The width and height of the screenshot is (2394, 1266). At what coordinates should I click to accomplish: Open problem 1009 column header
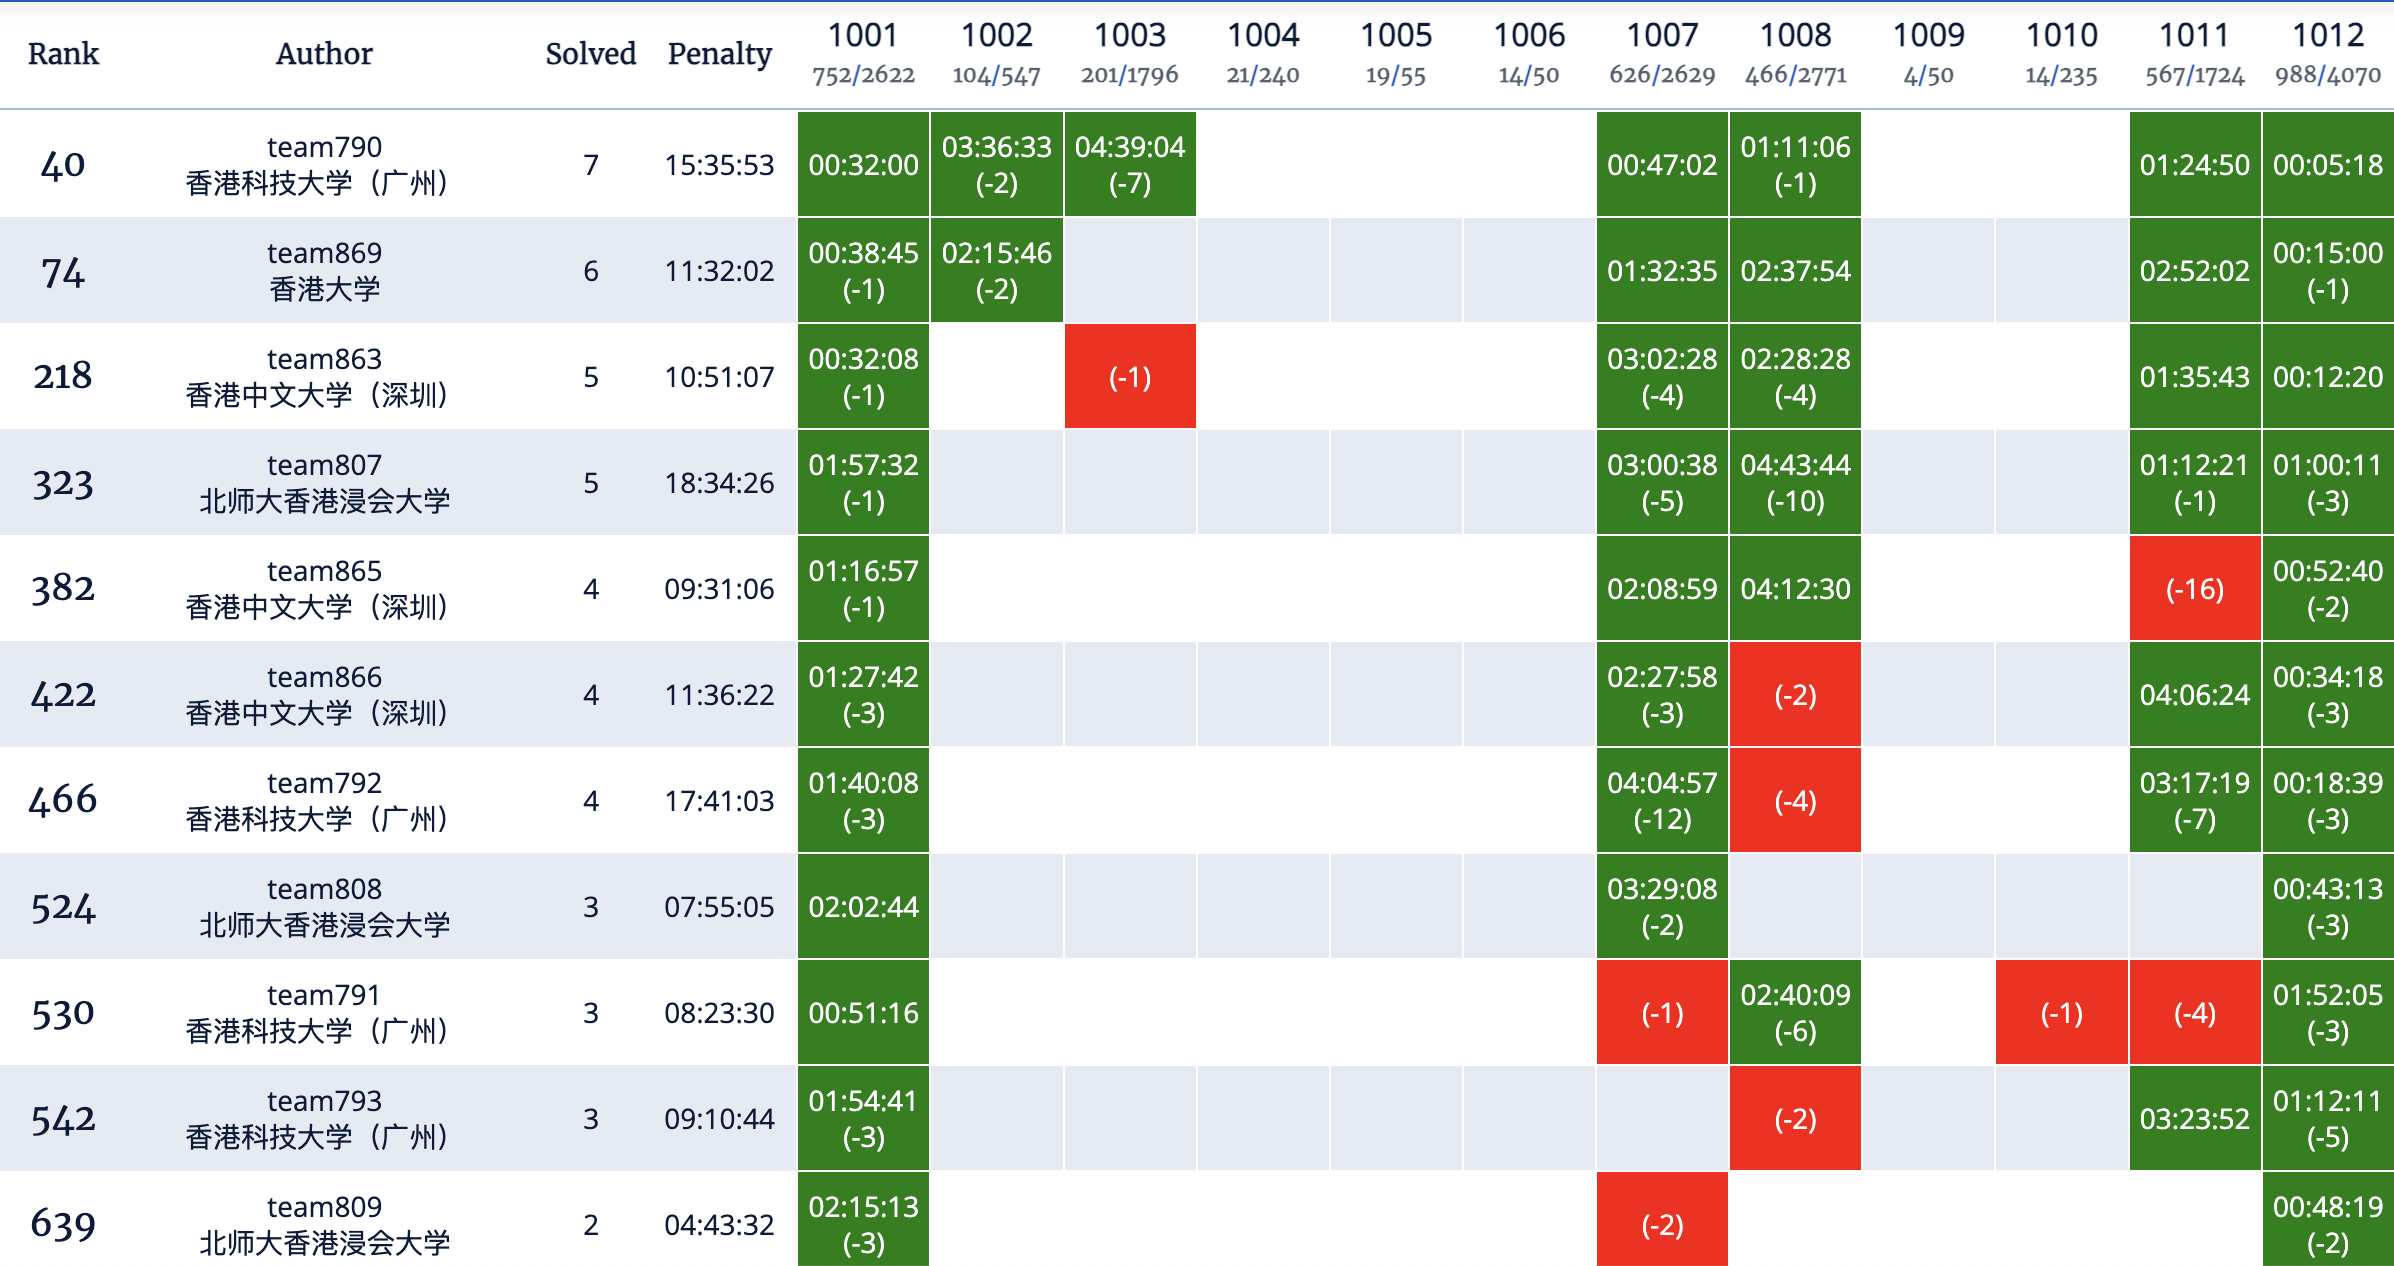point(1929,54)
